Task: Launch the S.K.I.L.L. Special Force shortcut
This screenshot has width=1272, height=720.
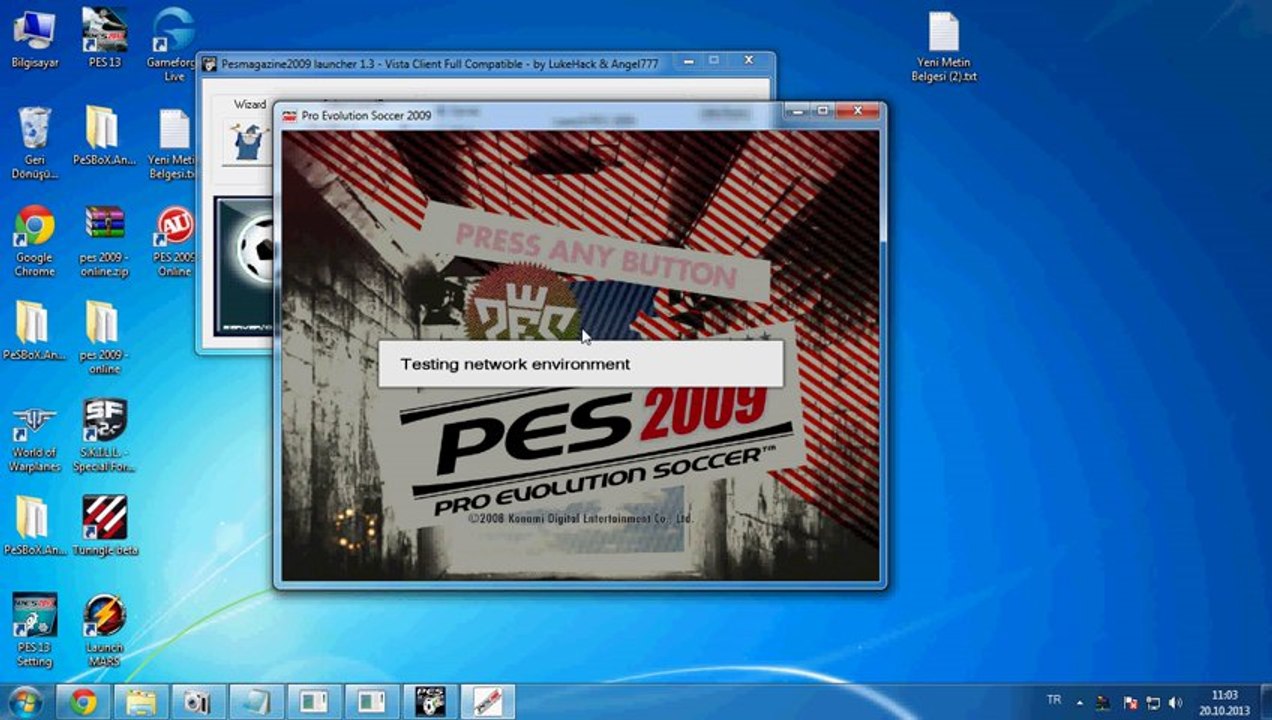Action: (104, 436)
